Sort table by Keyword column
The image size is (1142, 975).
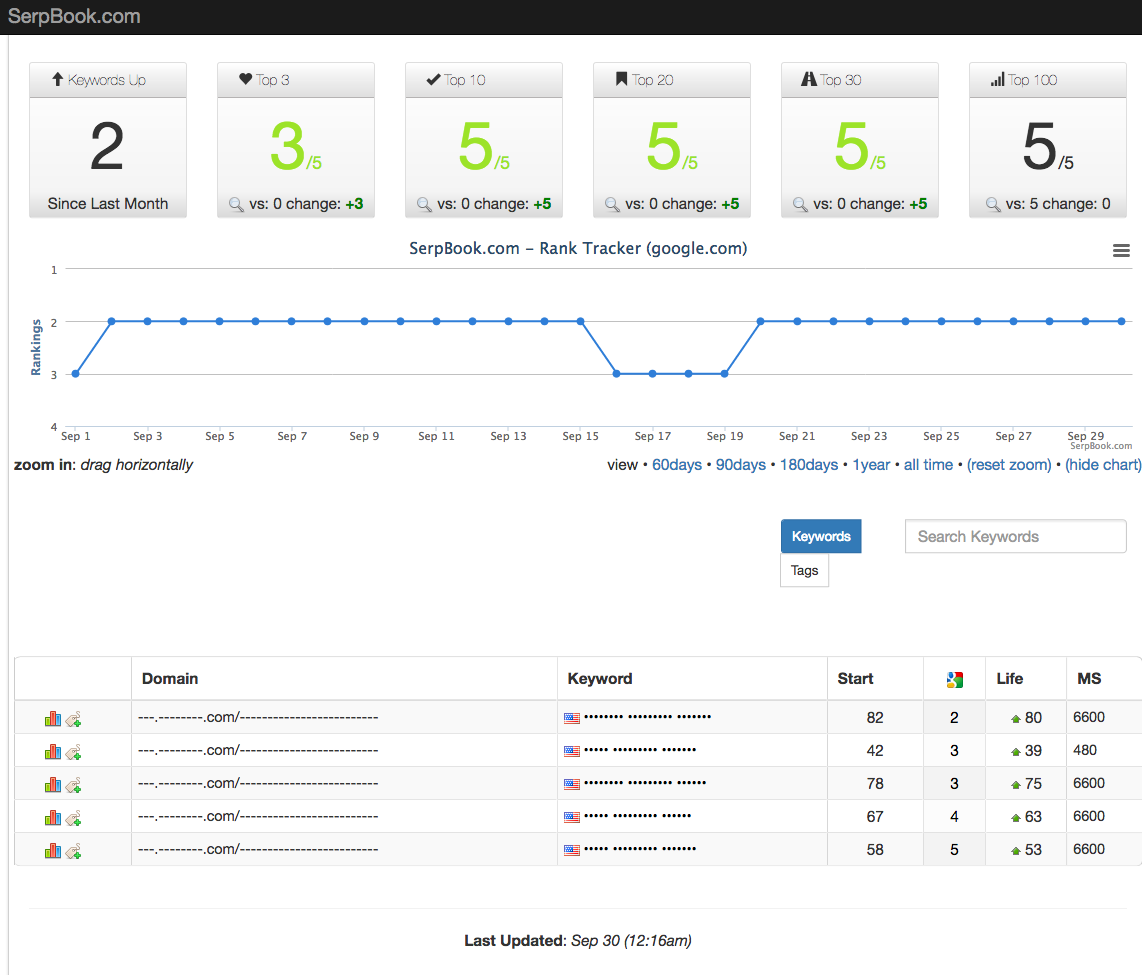click(x=599, y=679)
